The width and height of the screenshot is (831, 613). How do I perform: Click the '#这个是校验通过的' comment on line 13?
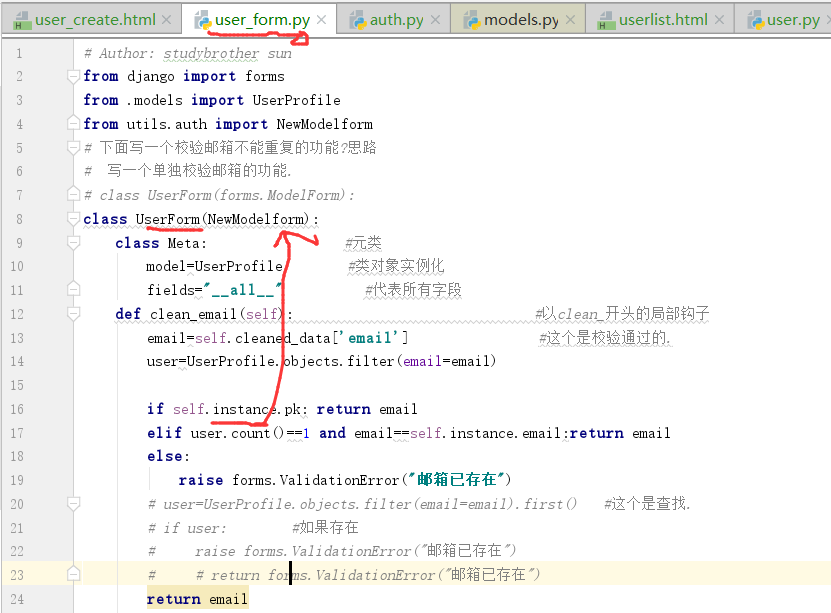(605, 337)
